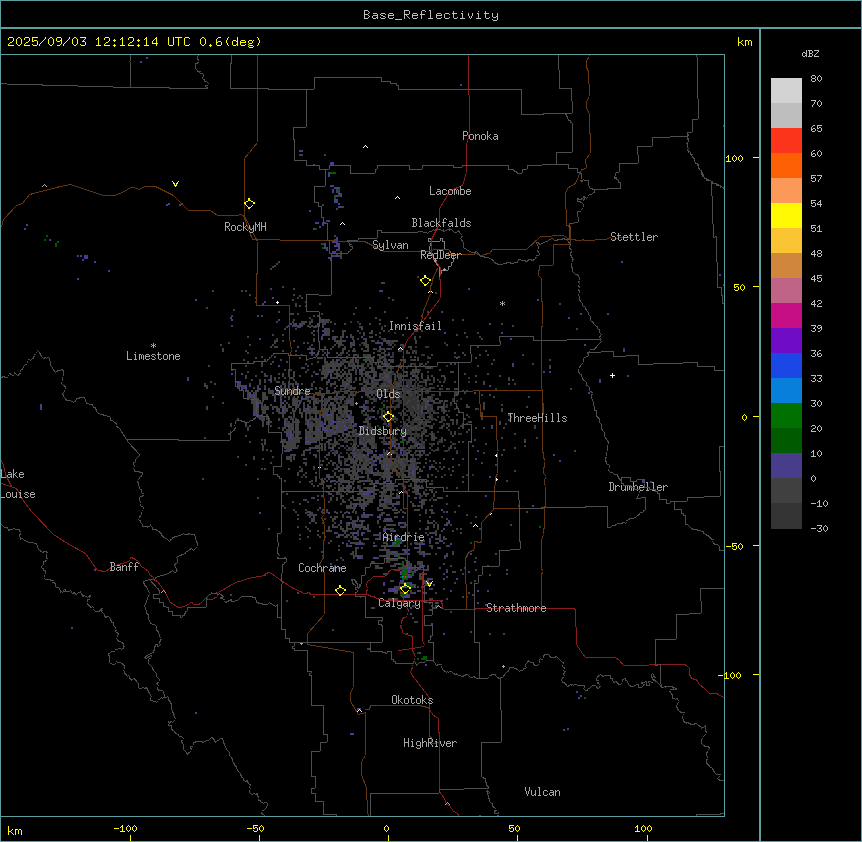Click the red 60-65 dBZ legend swatch
The image size is (862, 842).
(x=786, y=140)
